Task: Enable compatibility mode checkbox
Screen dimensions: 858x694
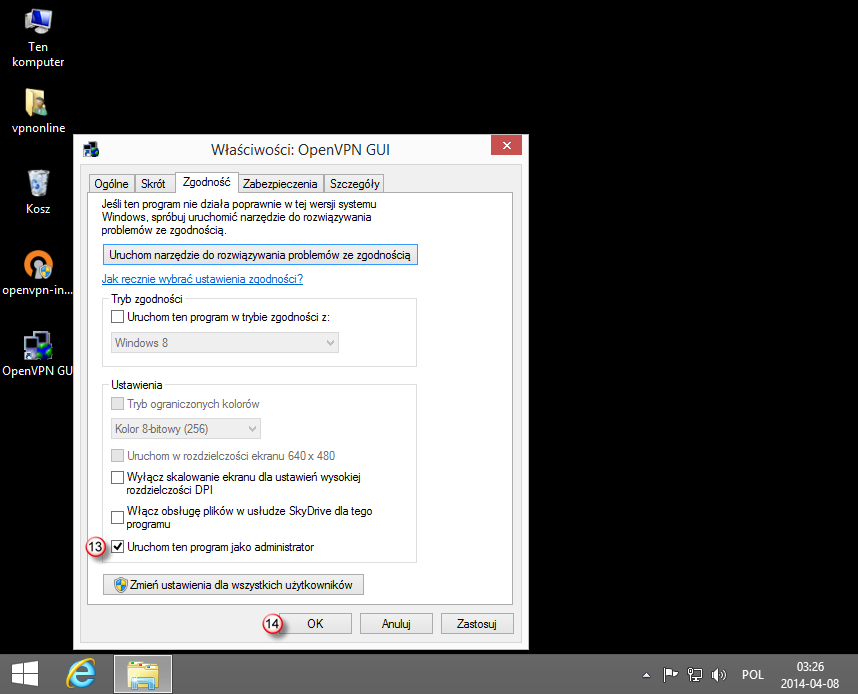Action: [117, 316]
